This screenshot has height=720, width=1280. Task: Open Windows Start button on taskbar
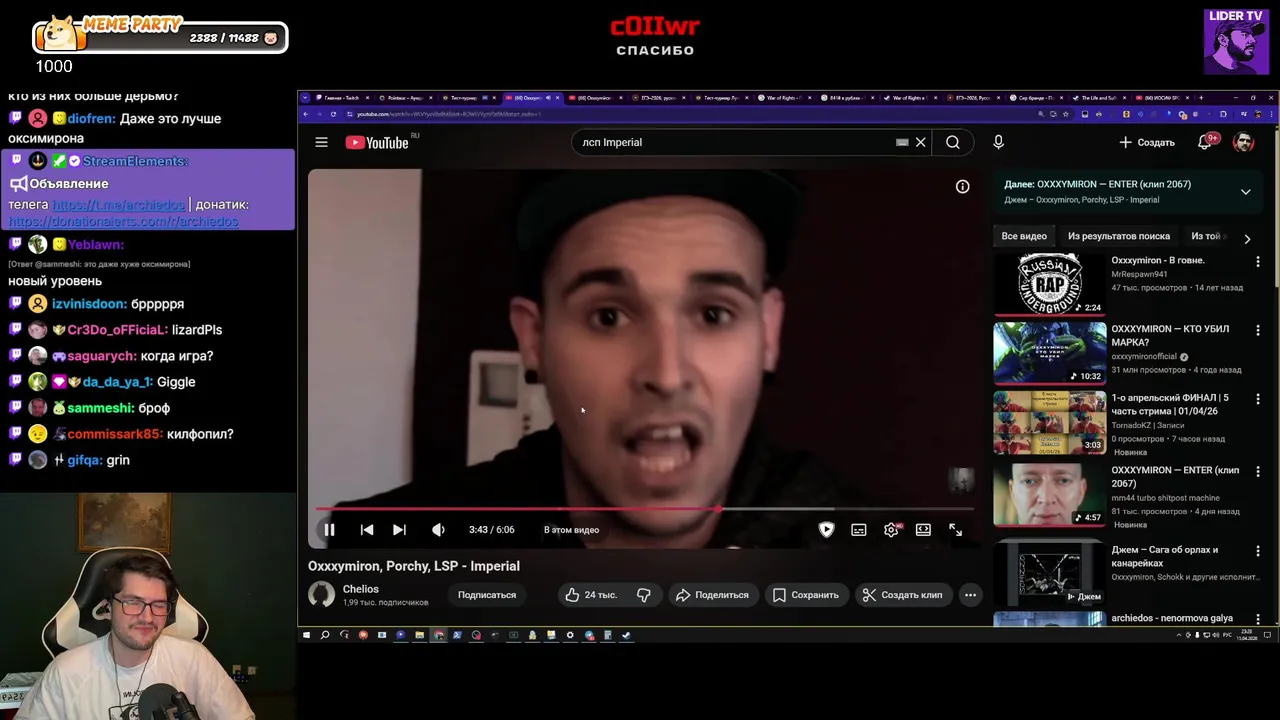pyautogui.click(x=306, y=635)
